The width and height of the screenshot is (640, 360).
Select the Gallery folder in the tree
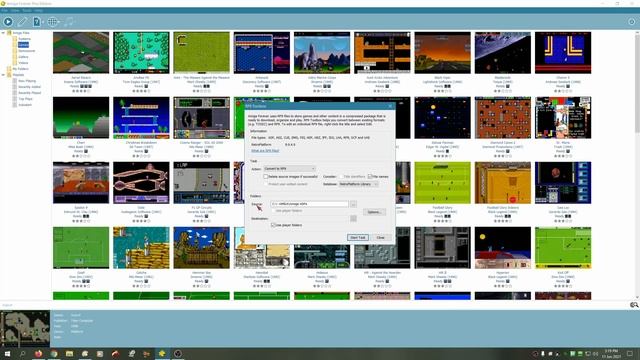(x=23, y=57)
